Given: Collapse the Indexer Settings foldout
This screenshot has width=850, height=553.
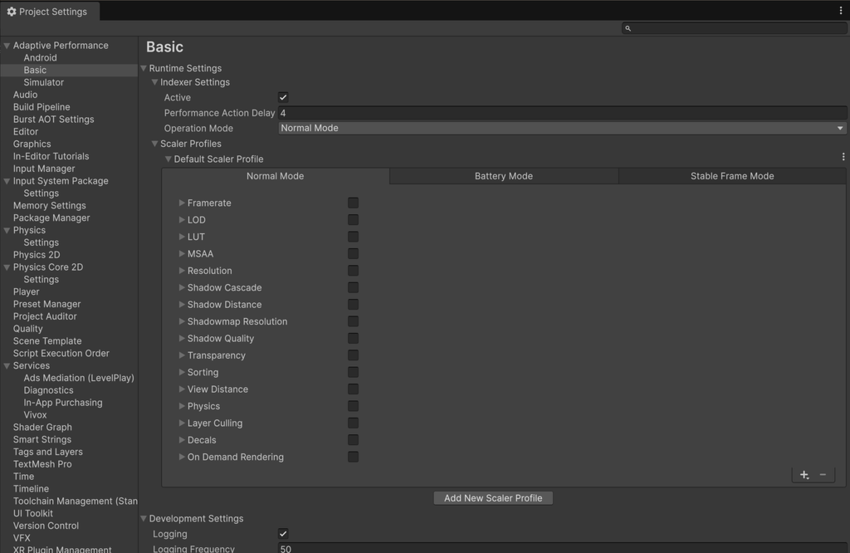Looking at the screenshot, I should [x=154, y=82].
